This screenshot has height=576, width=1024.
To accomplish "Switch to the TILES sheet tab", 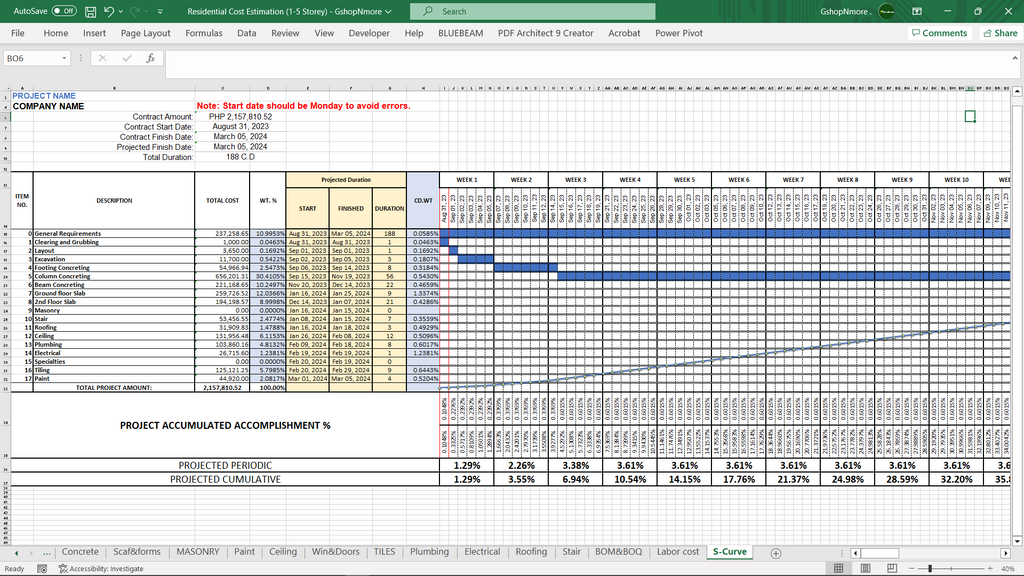I will point(384,552).
